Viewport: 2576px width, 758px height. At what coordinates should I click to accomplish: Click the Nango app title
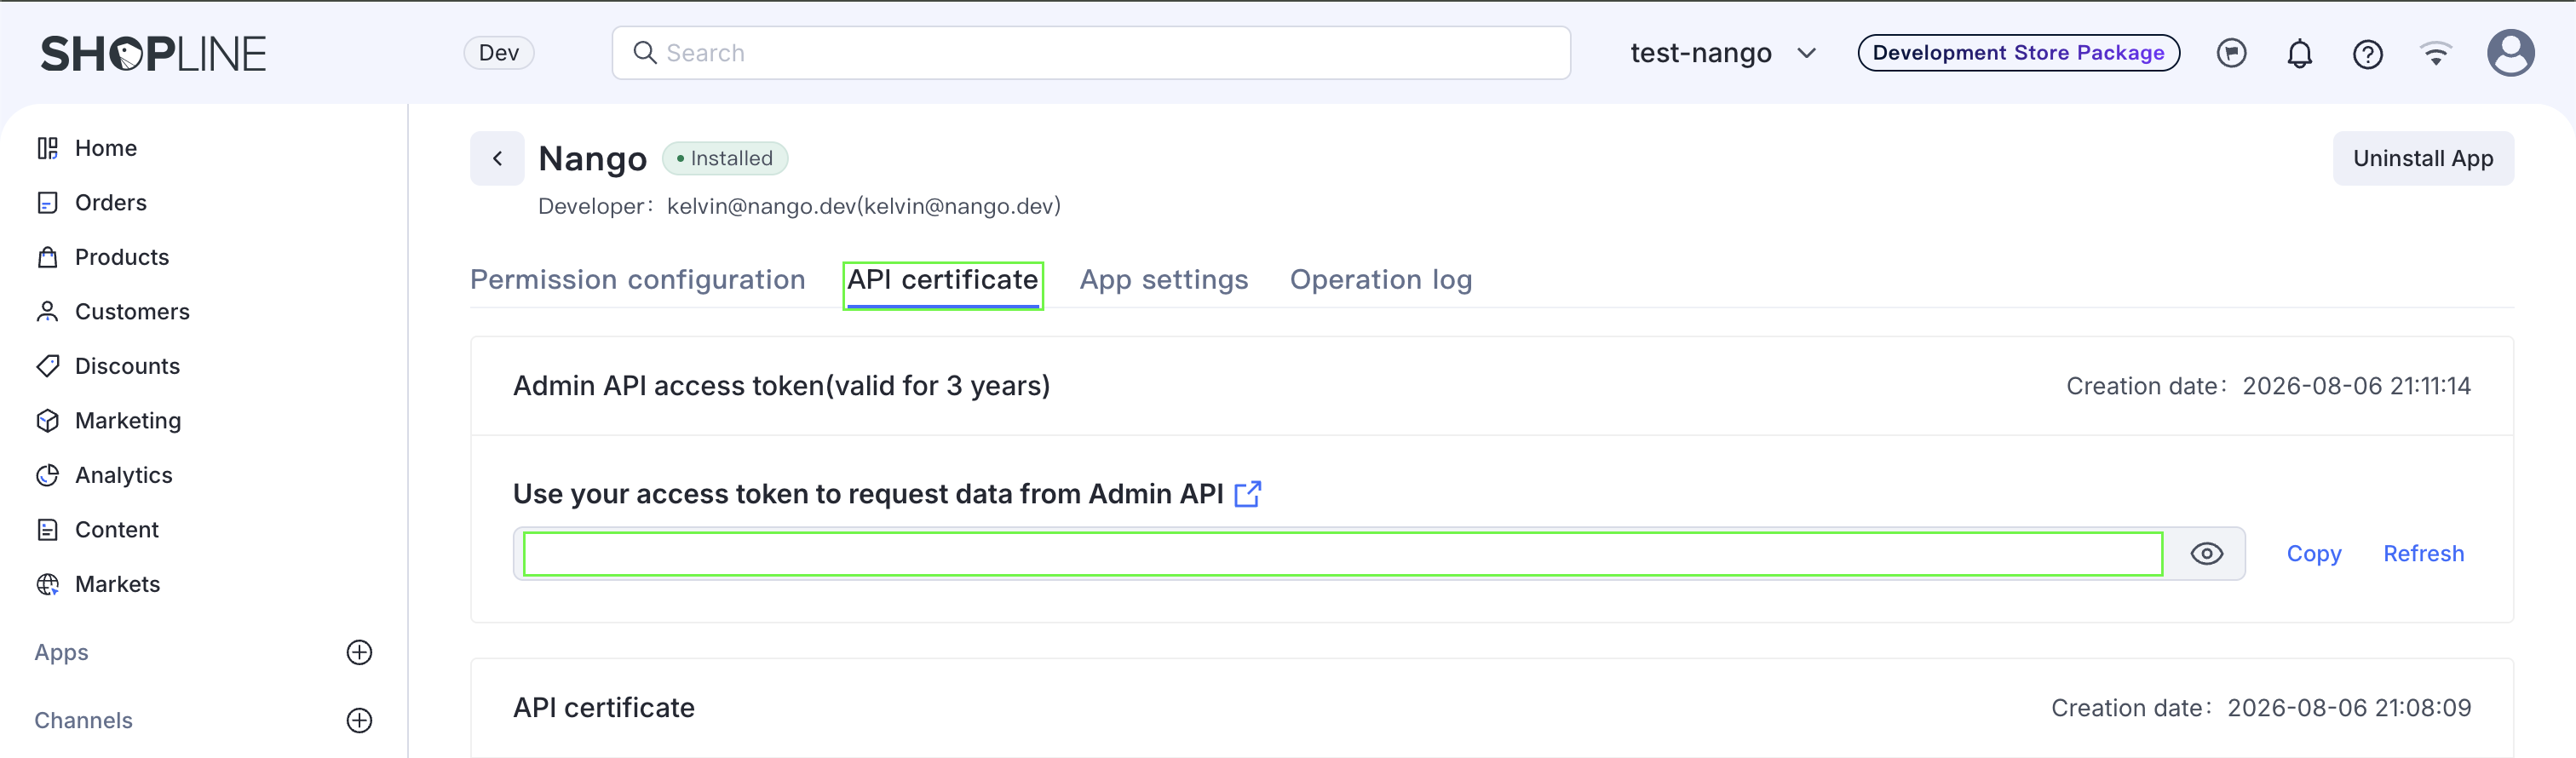pyautogui.click(x=592, y=159)
